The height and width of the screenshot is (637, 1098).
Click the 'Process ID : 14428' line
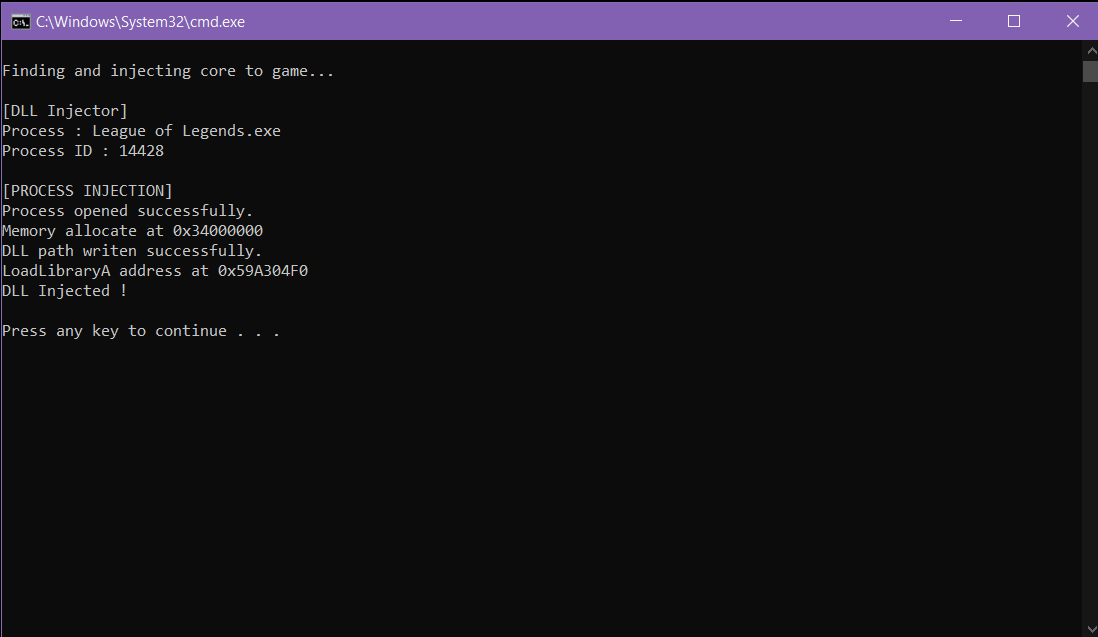click(83, 151)
